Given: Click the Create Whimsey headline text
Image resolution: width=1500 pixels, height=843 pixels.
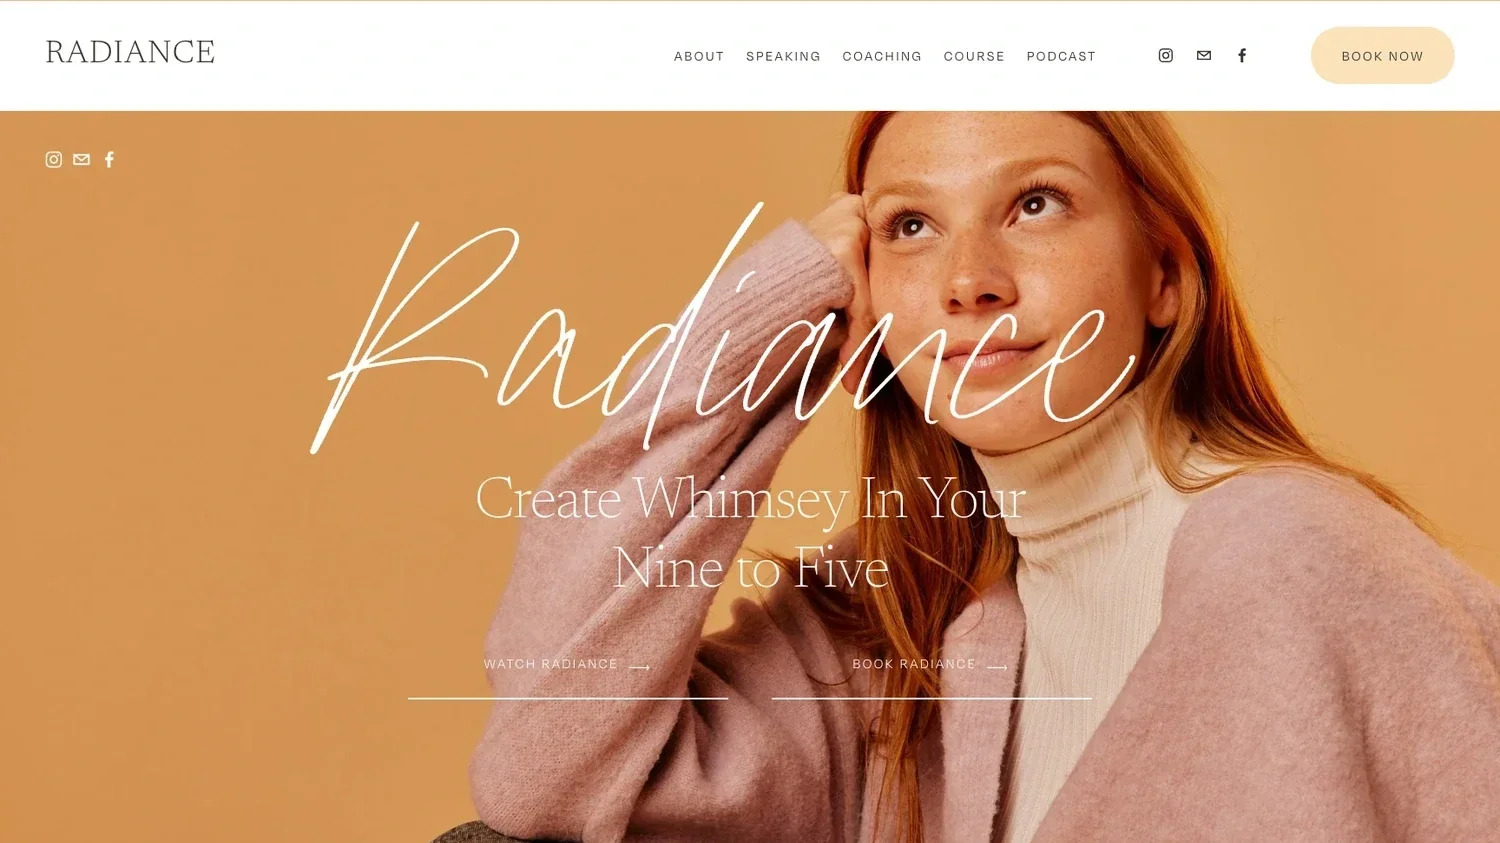Looking at the screenshot, I should coord(750,533).
